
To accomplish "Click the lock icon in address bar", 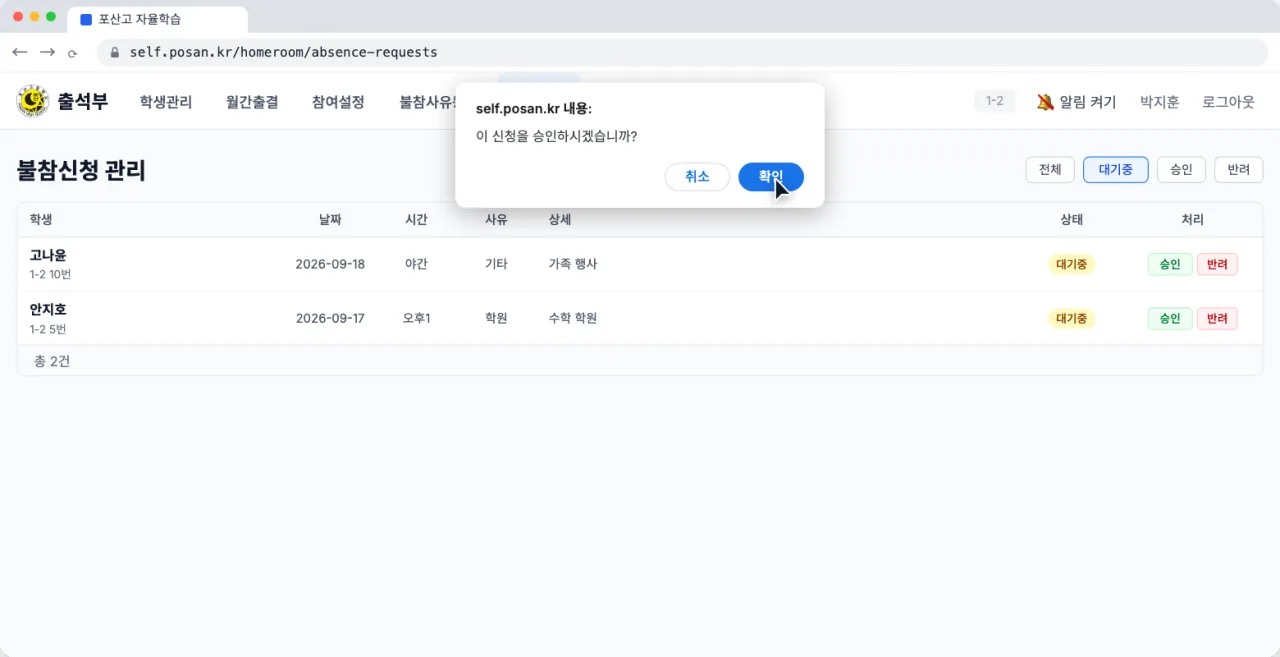I will coord(115,52).
